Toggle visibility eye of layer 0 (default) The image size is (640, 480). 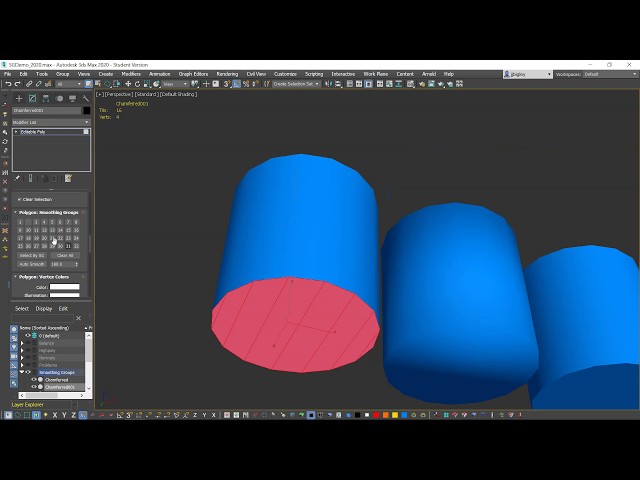tap(28, 336)
